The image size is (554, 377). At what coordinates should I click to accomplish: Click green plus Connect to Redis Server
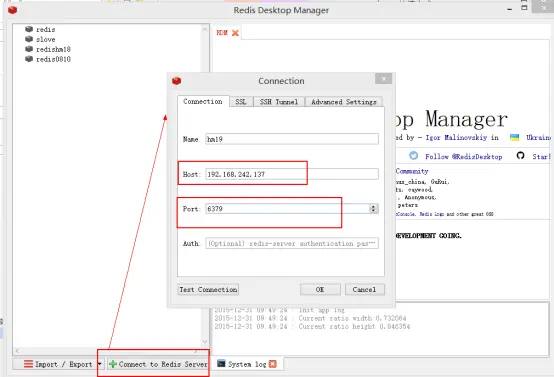click(158, 364)
